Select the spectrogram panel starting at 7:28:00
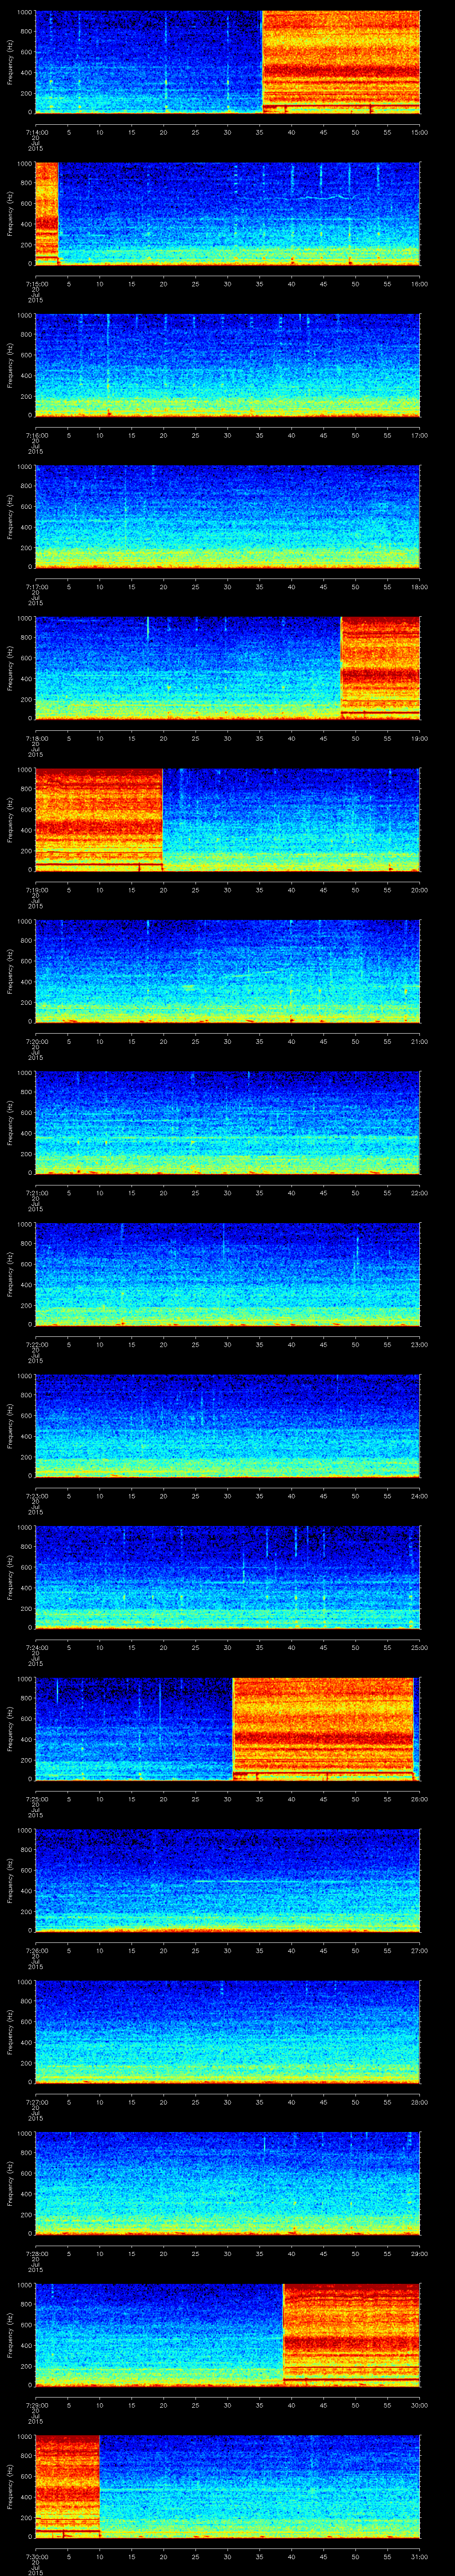455x2576 pixels. click(227, 2182)
